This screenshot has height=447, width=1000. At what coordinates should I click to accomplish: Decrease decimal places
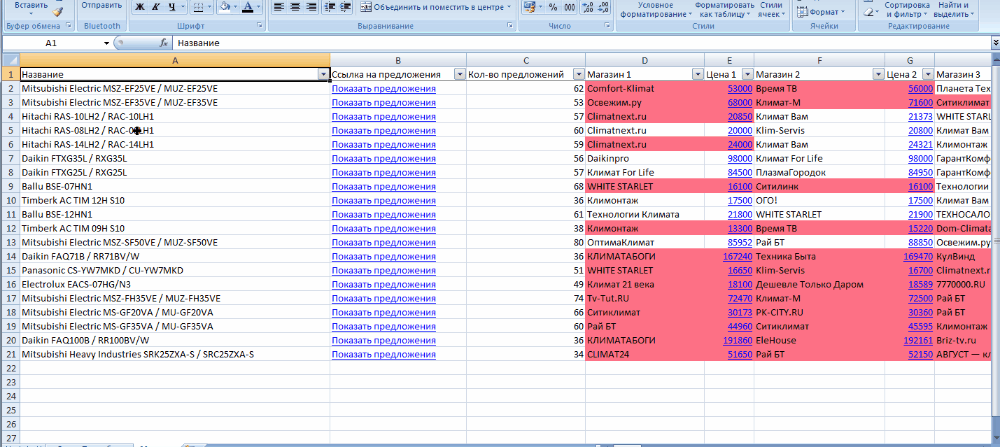coord(602,8)
